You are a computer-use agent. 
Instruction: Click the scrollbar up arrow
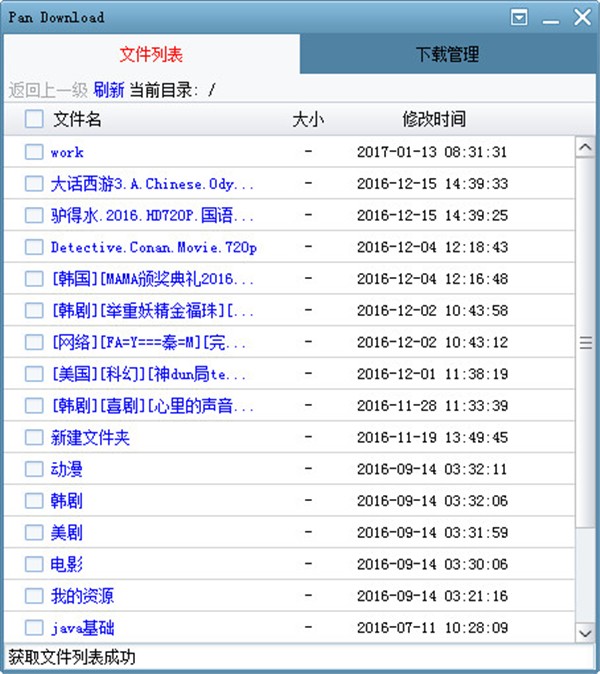(x=585, y=147)
